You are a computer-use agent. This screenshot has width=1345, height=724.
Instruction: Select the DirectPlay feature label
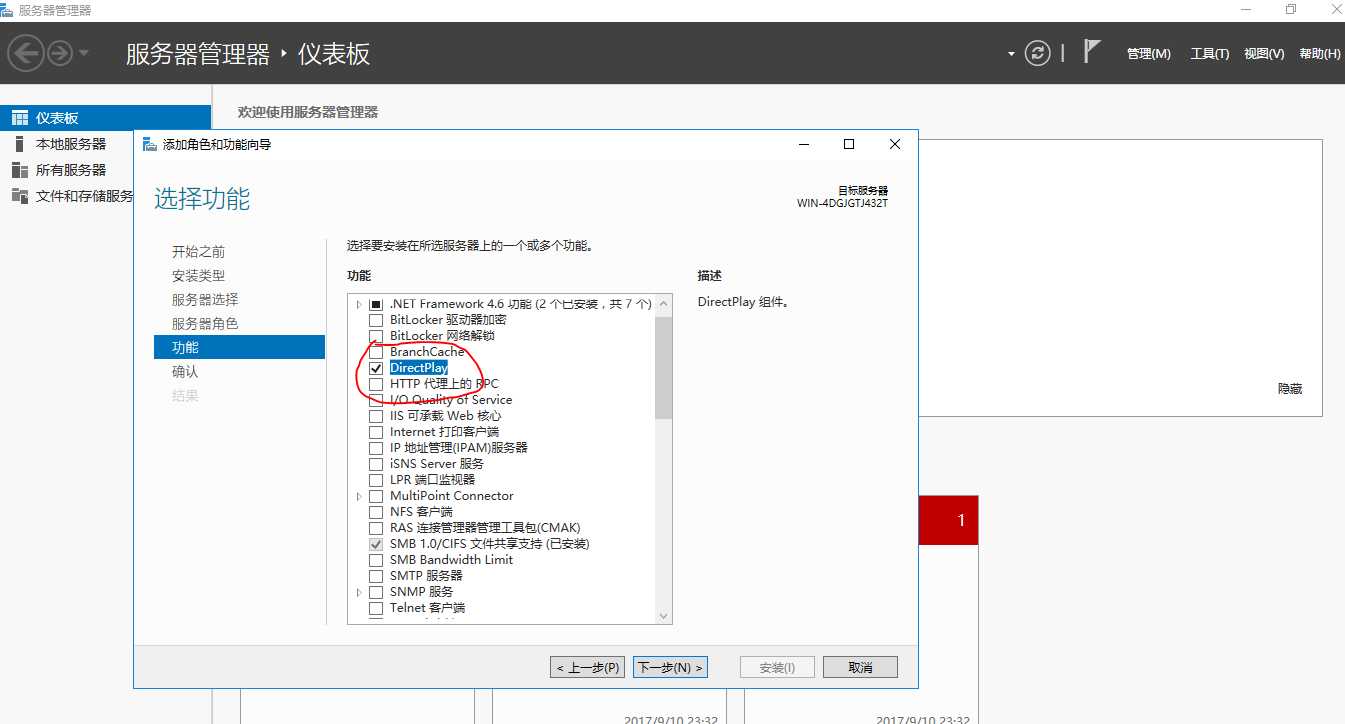coord(419,368)
